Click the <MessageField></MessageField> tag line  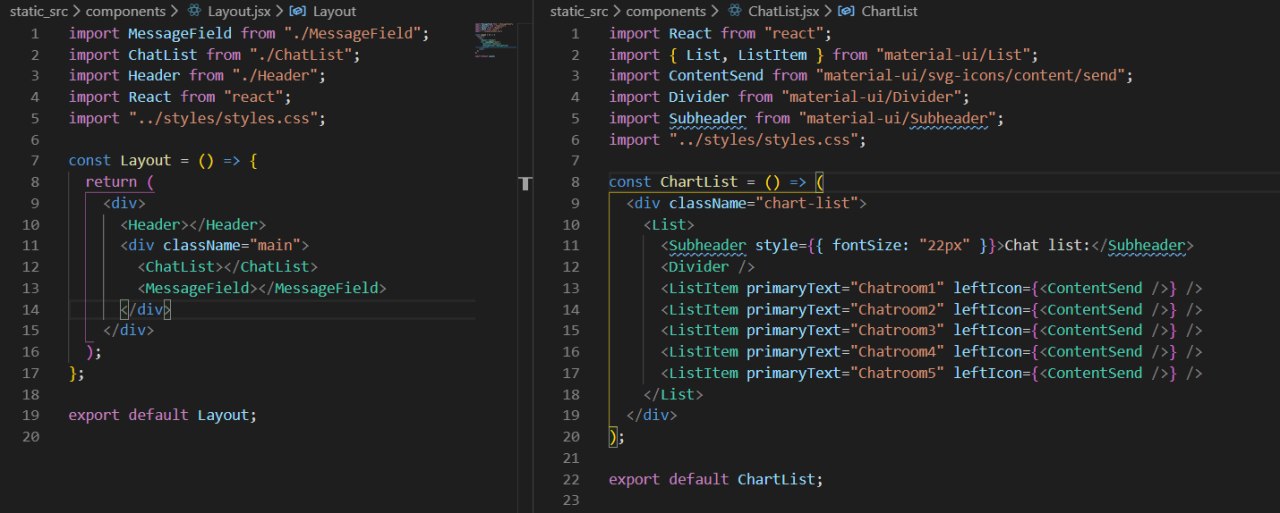pyautogui.click(x=261, y=288)
